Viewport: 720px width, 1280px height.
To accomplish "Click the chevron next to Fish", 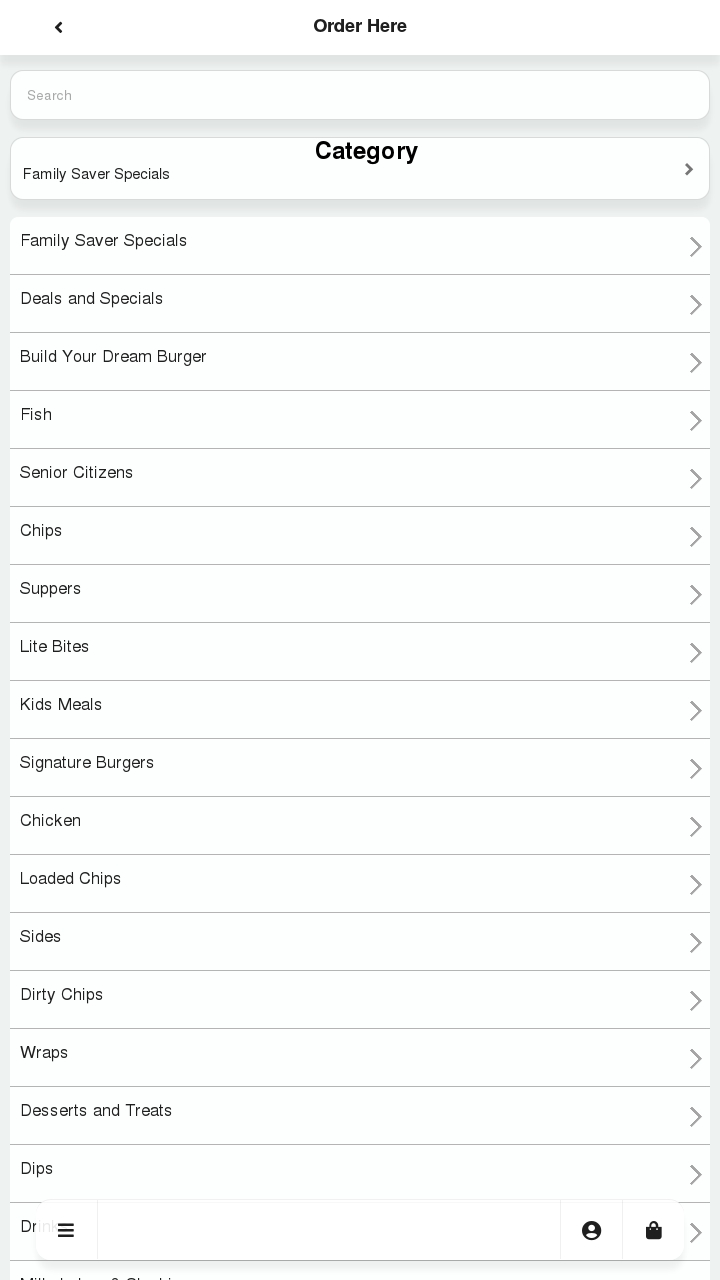I will (x=695, y=420).
